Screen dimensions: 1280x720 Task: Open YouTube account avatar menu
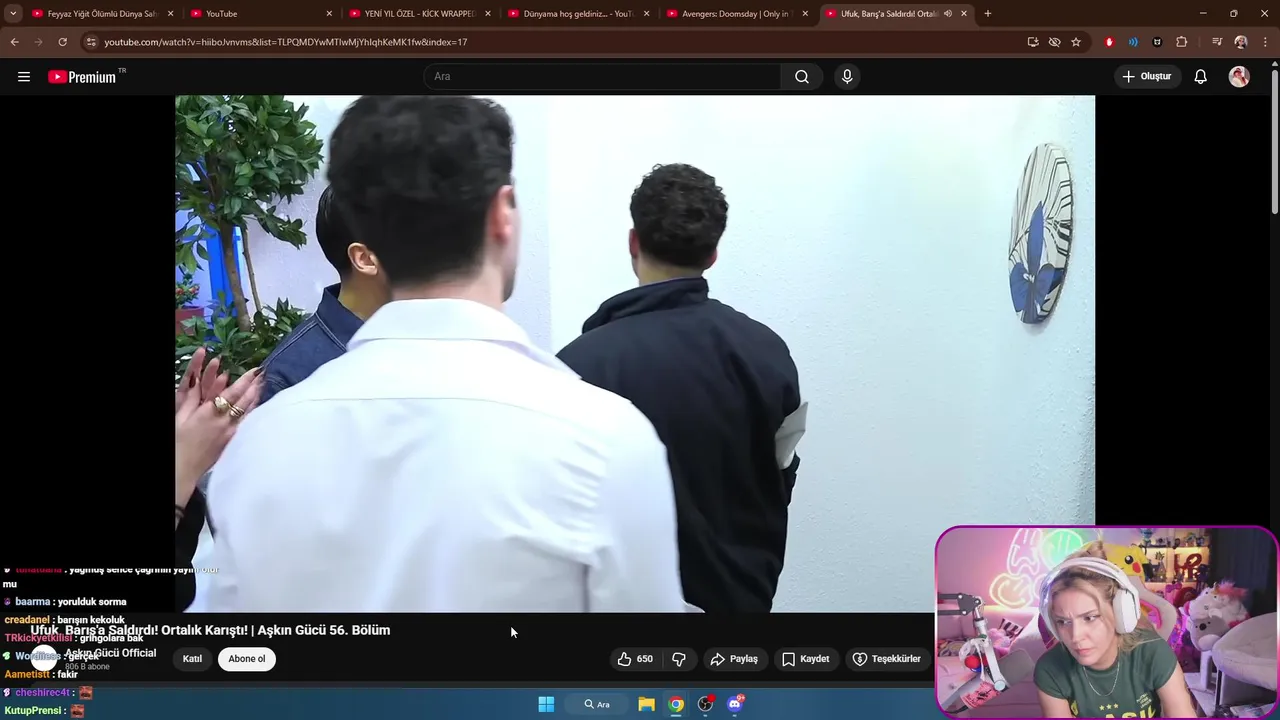click(1239, 77)
